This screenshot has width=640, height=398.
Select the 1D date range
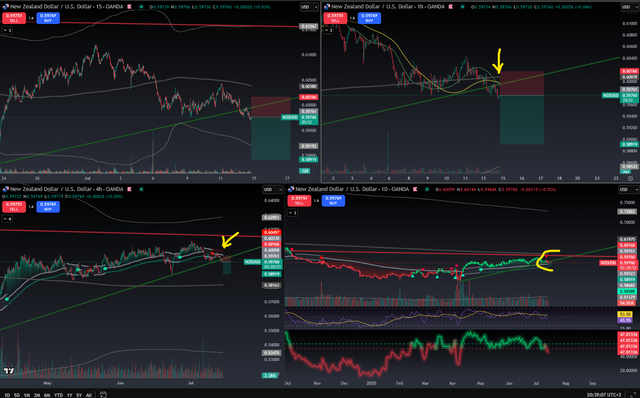tap(7, 395)
